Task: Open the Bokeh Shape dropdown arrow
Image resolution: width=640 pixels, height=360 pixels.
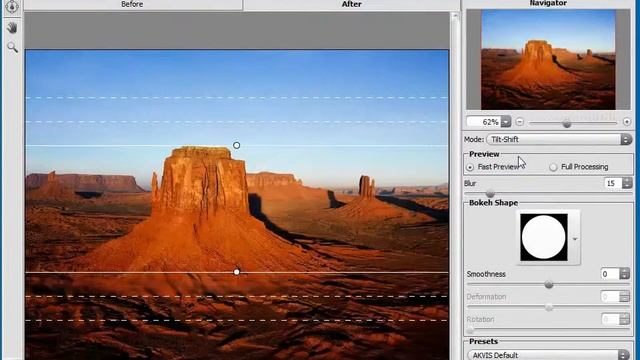Action: coord(575,239)
